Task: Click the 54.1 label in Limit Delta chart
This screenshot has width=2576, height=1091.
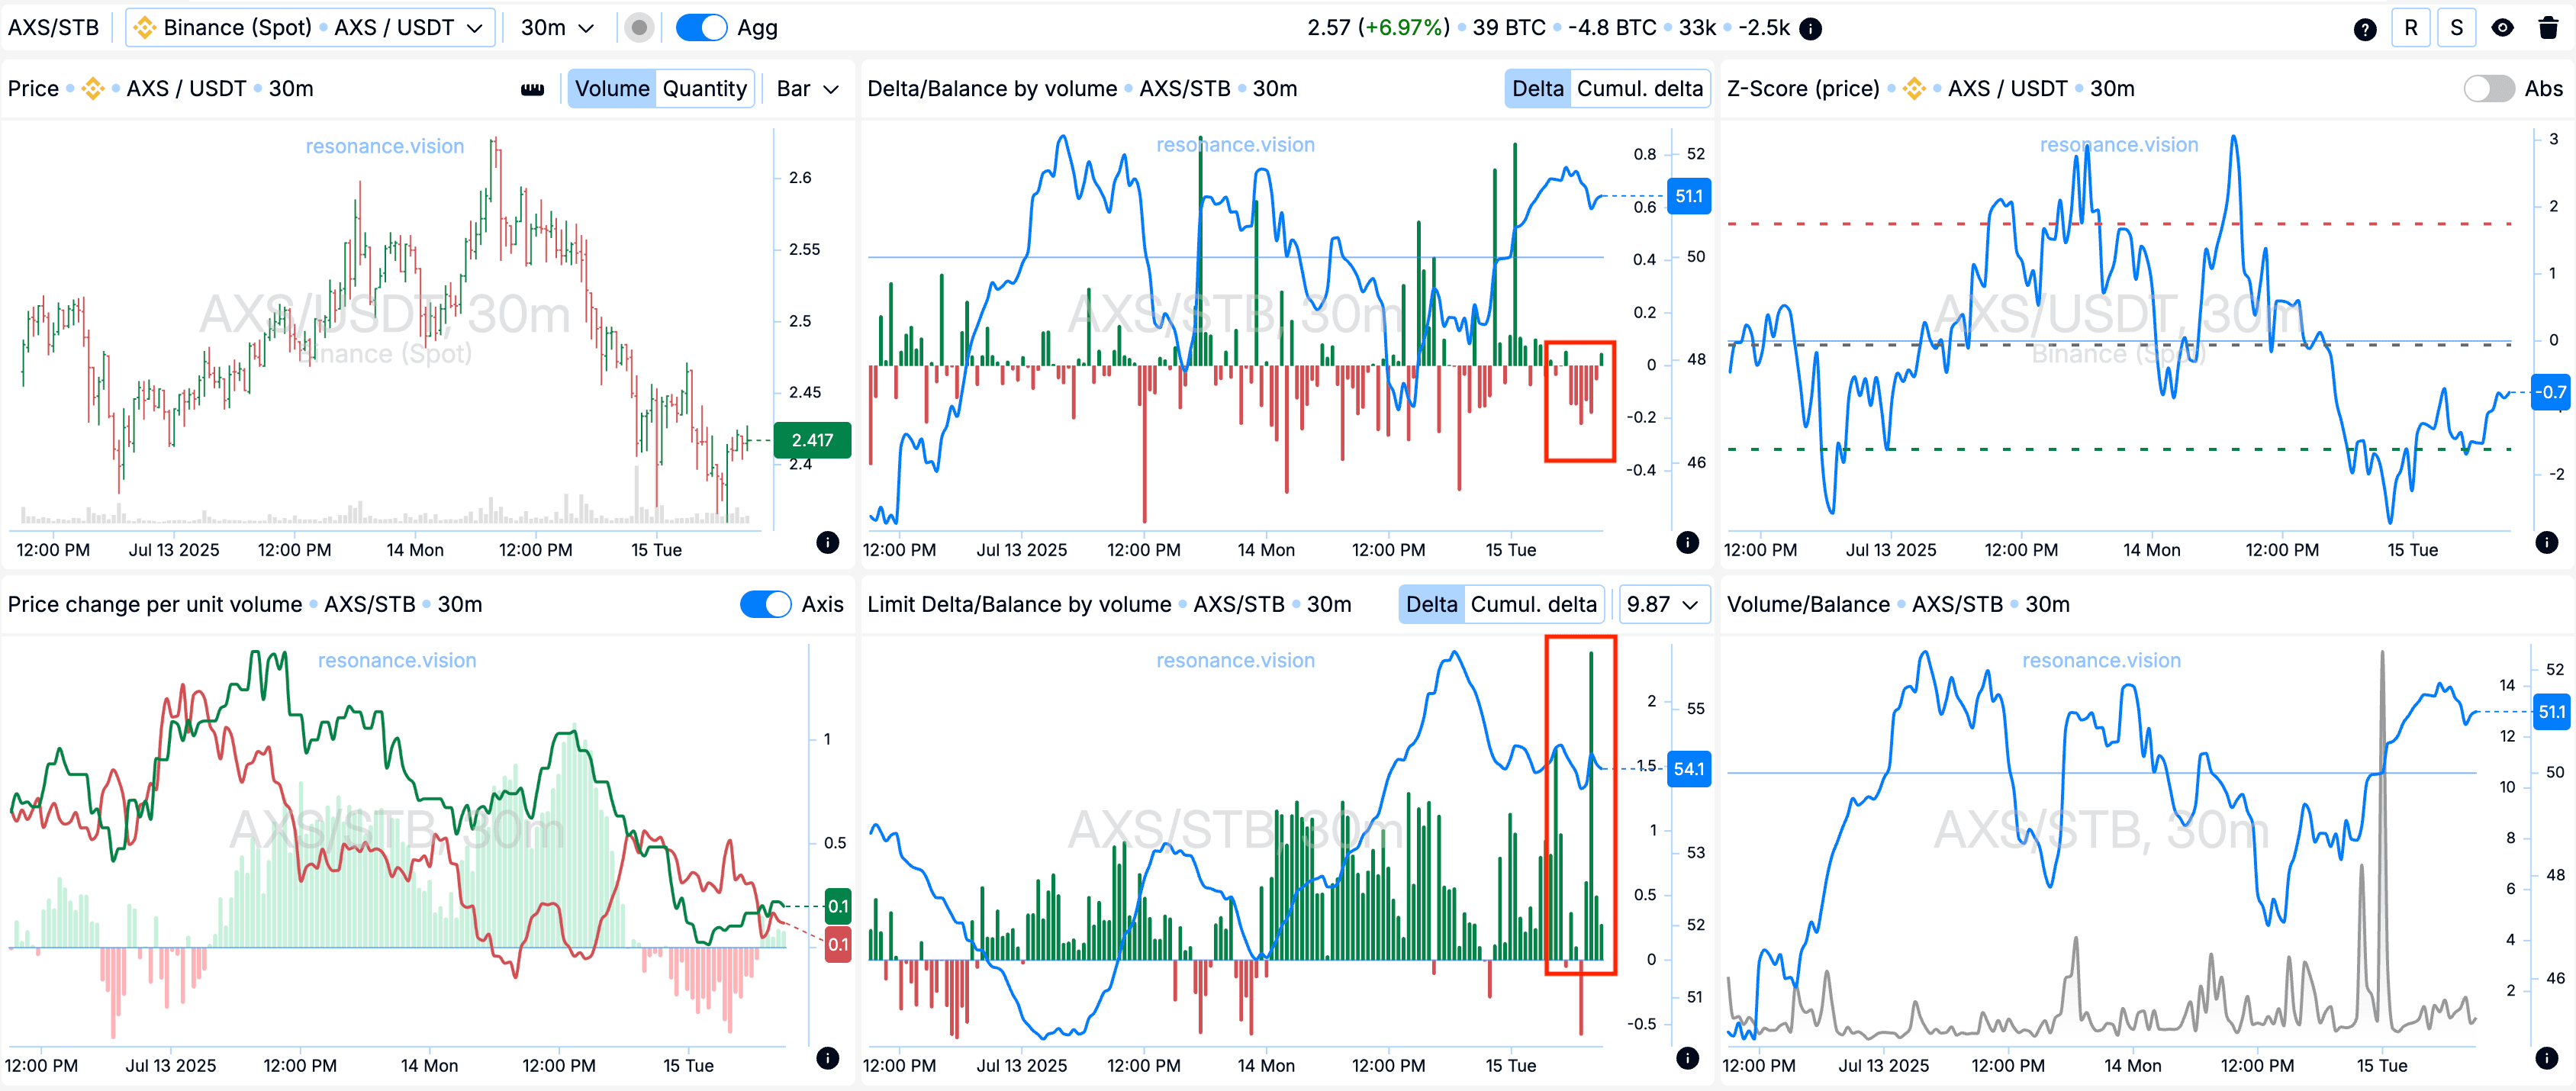Action: (x=1689, y=769)
